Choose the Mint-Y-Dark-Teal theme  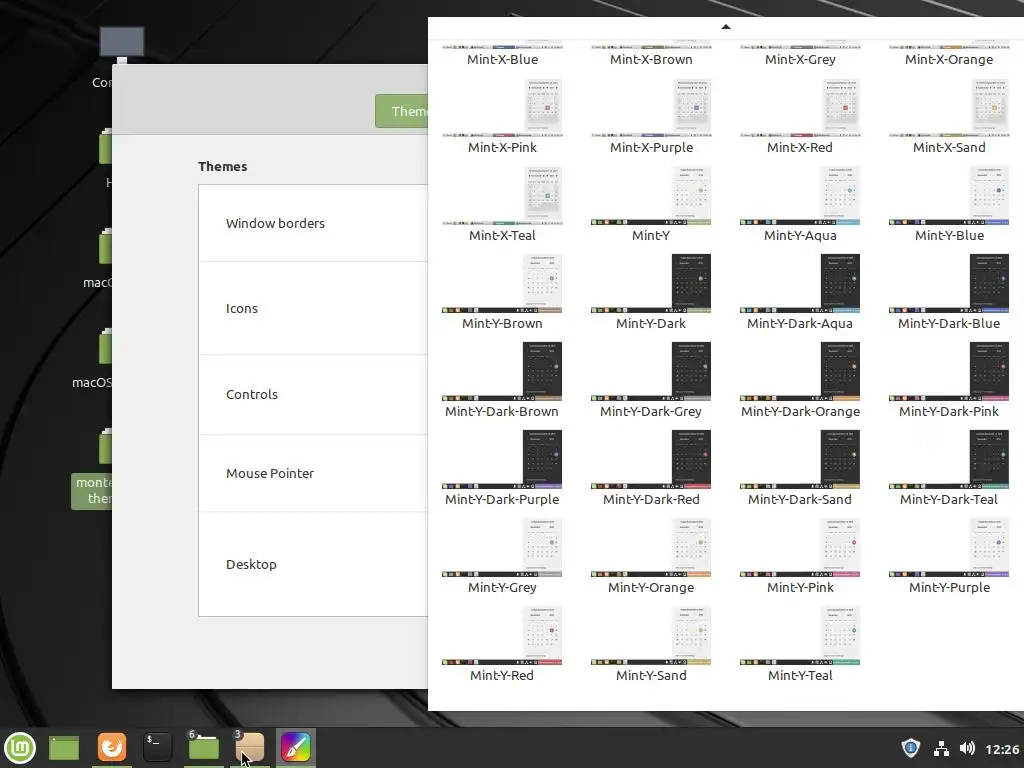coord(949,469)
